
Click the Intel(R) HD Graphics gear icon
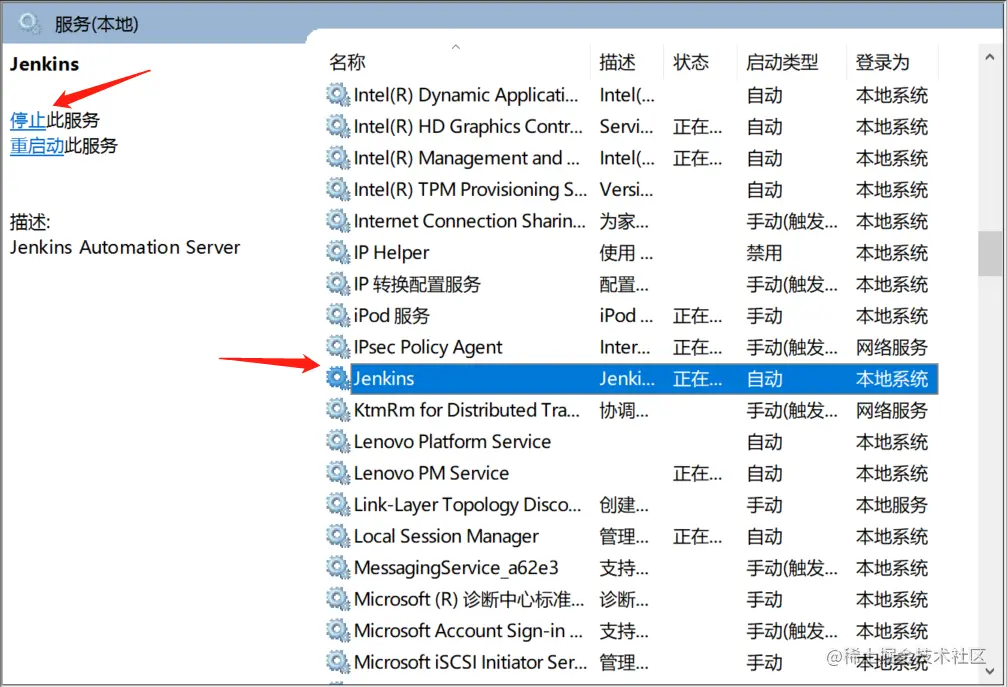[338, 126]
